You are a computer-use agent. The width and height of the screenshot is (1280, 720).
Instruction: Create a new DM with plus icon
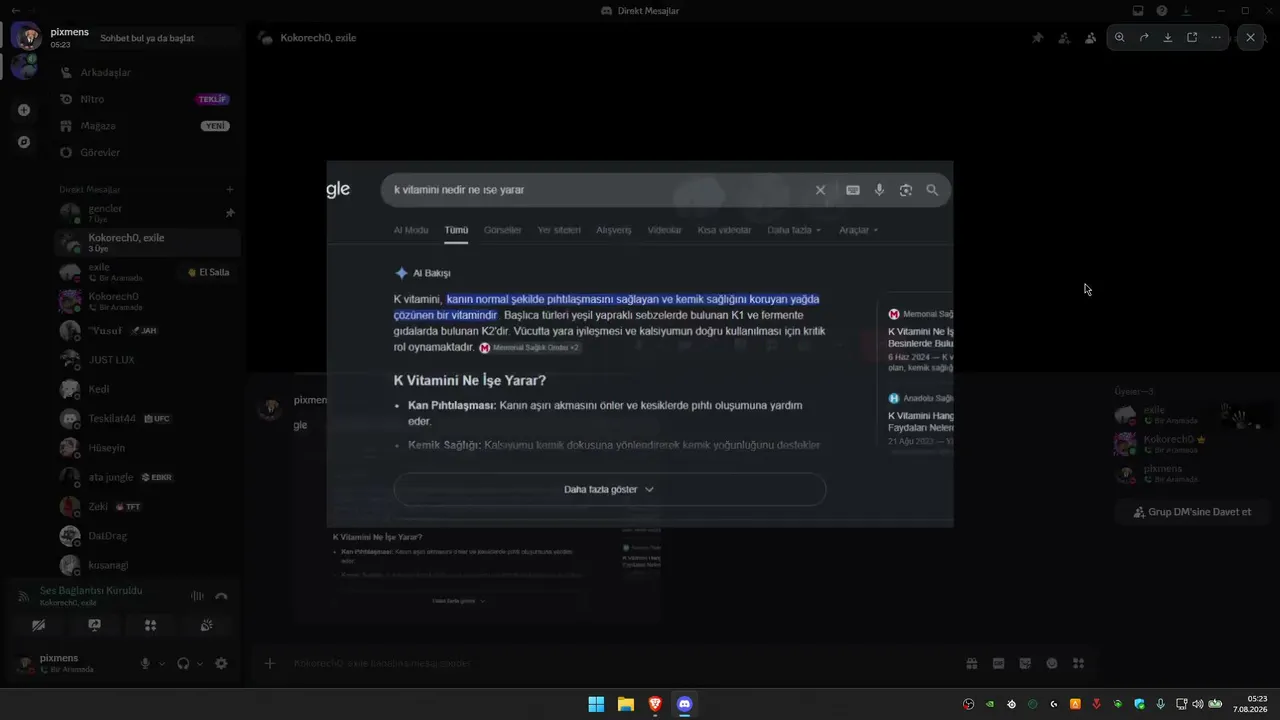click(x=230, y=189)
